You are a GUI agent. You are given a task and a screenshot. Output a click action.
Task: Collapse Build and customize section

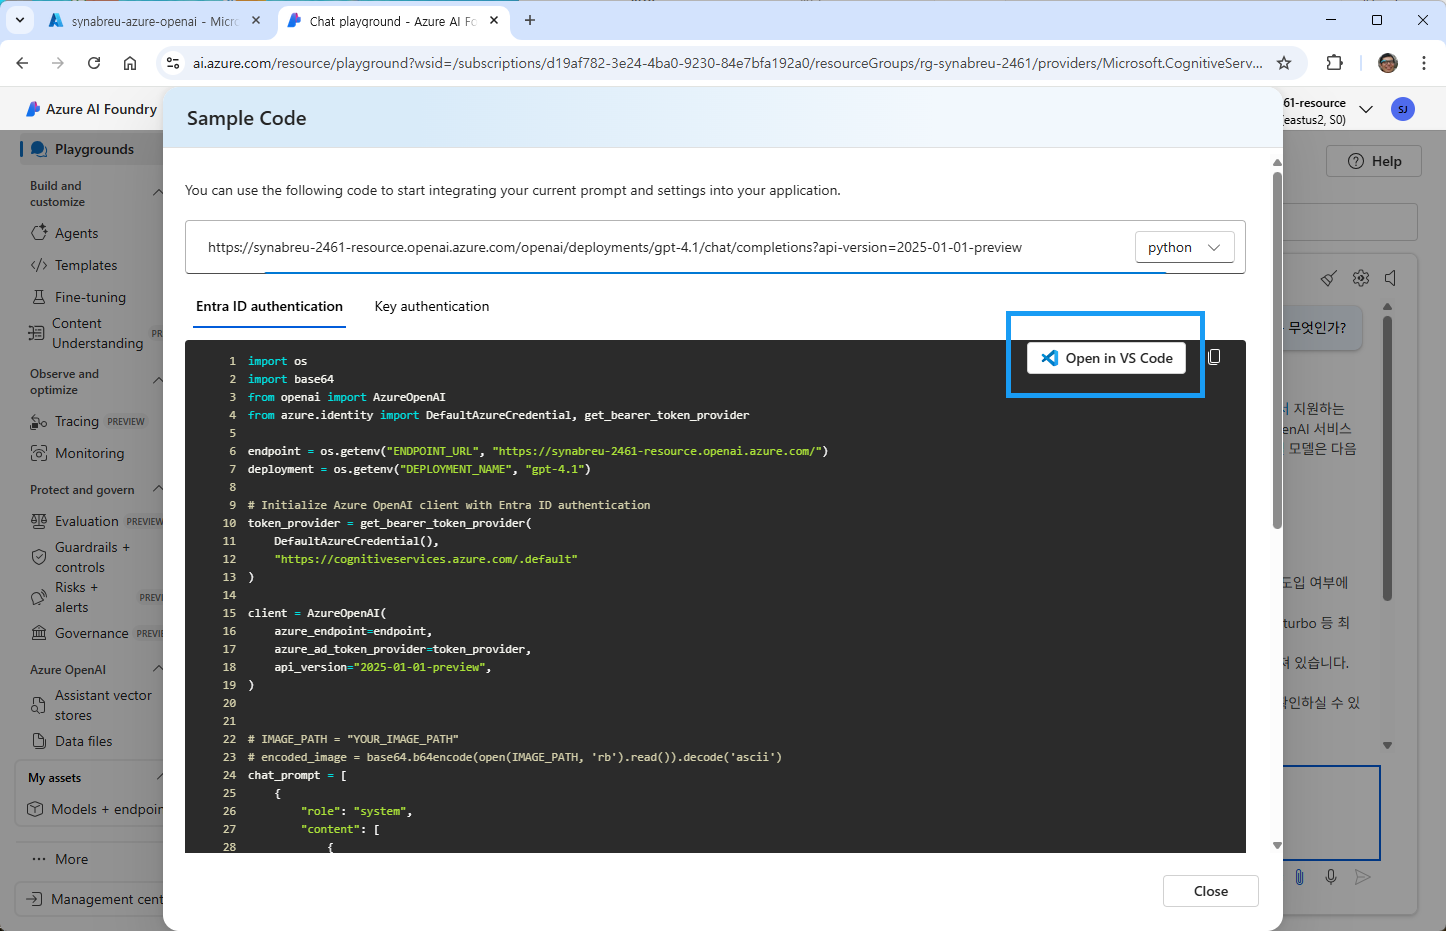click(157, 192)
